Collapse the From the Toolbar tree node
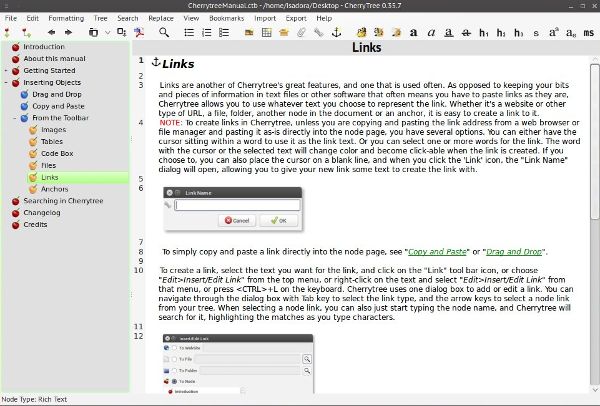Viewport: 600px width, 406px height. [15, 118]
